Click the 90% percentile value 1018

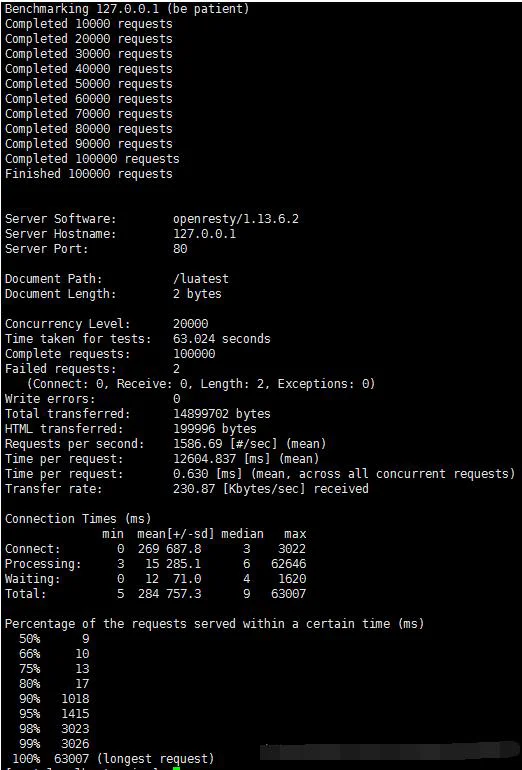tap(75, 699)
